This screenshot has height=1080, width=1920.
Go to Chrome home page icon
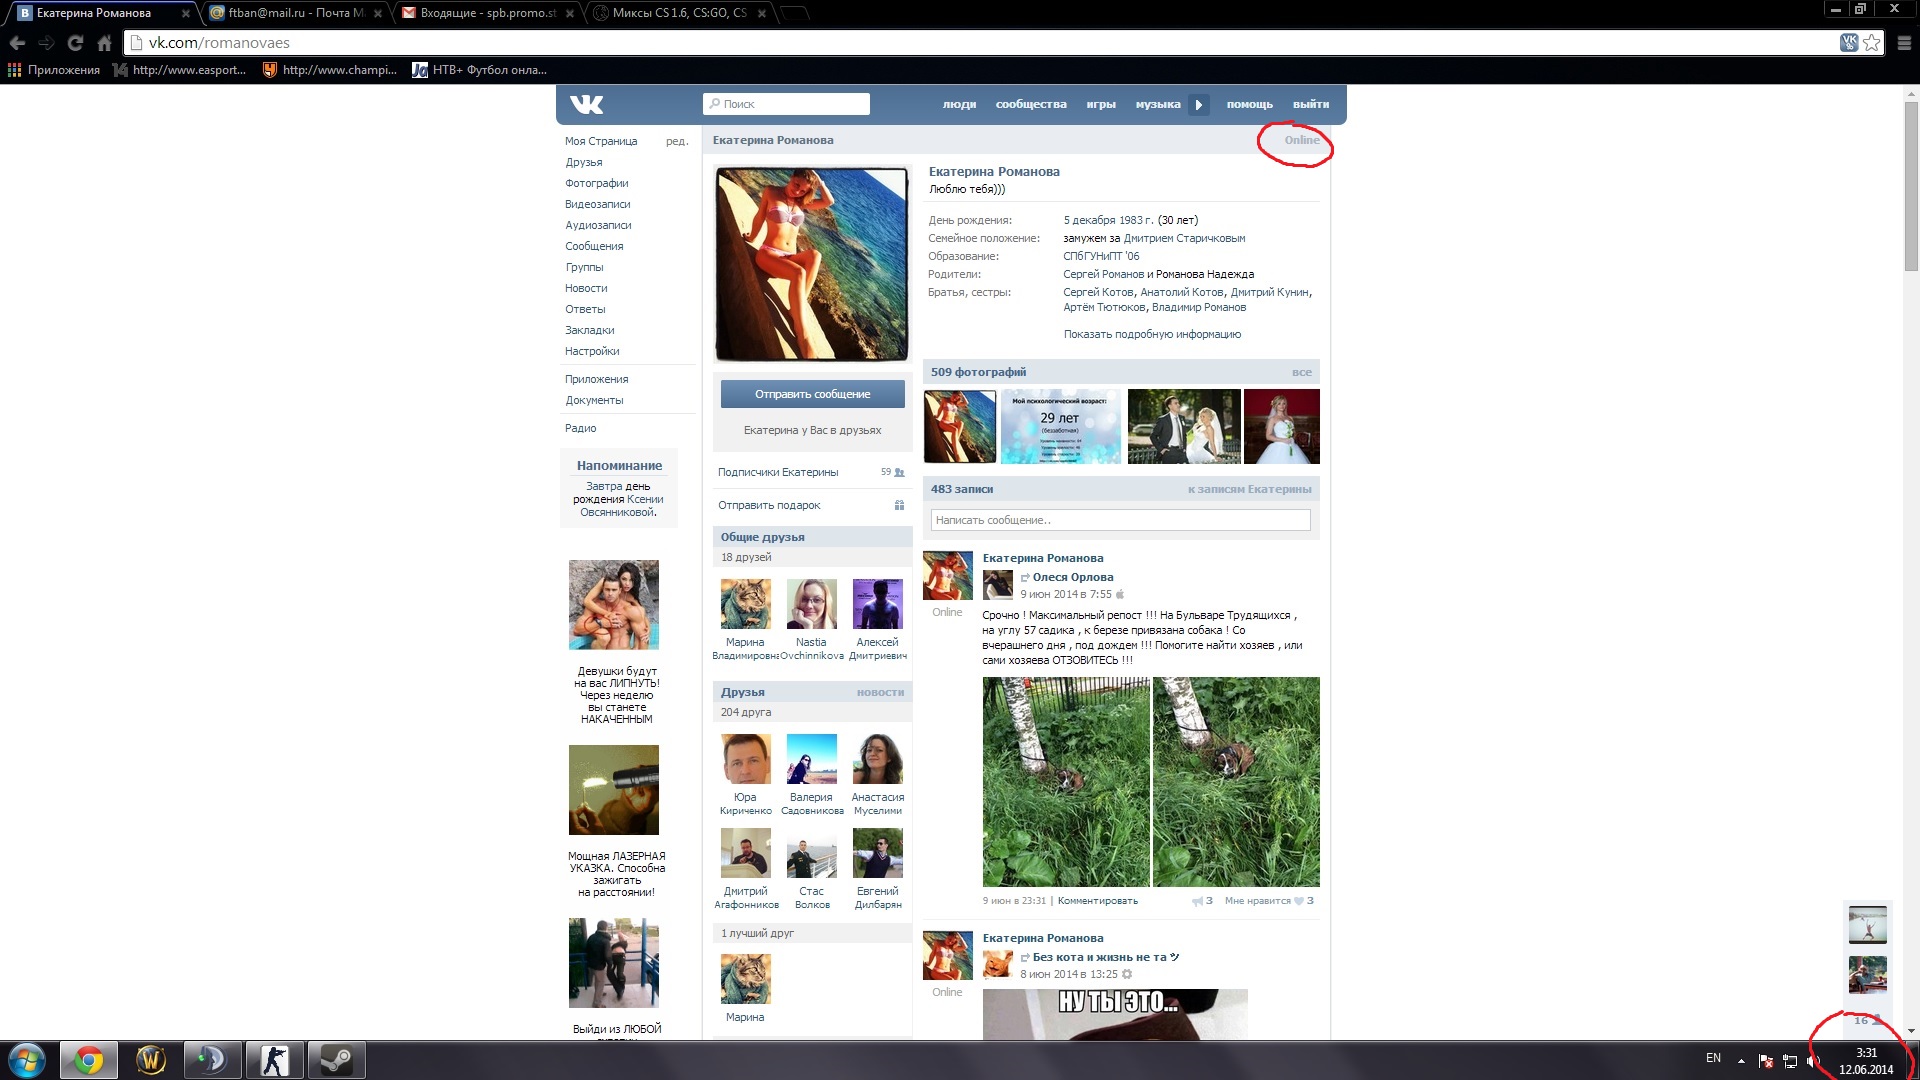[x=104, y=43]
